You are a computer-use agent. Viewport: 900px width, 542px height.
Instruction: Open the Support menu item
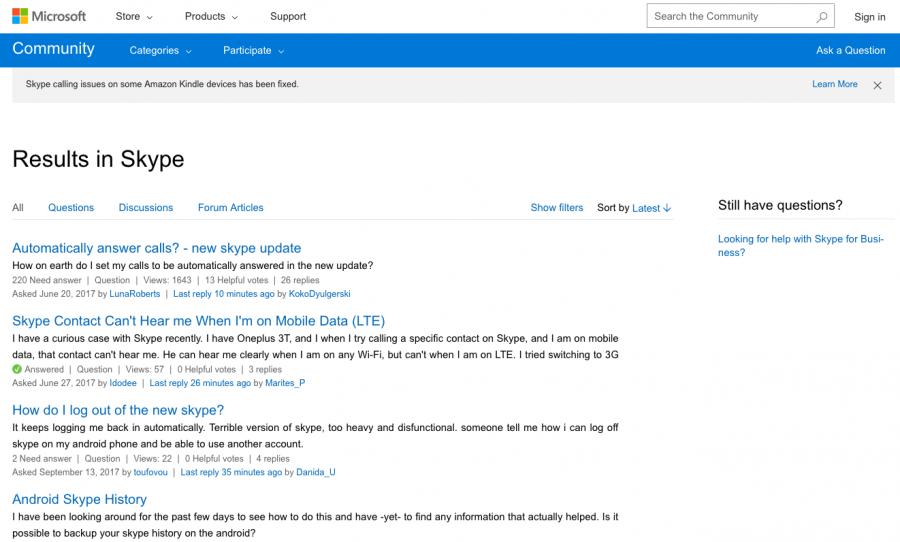(x=288, y=17)
